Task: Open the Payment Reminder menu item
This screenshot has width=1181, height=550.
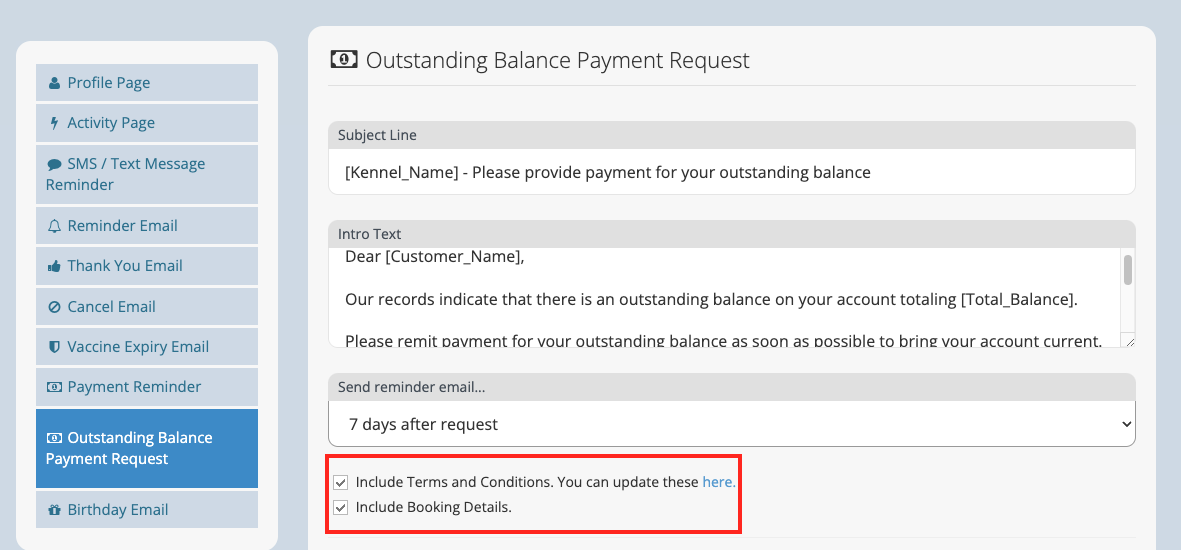Action: (x=147, y=387)
